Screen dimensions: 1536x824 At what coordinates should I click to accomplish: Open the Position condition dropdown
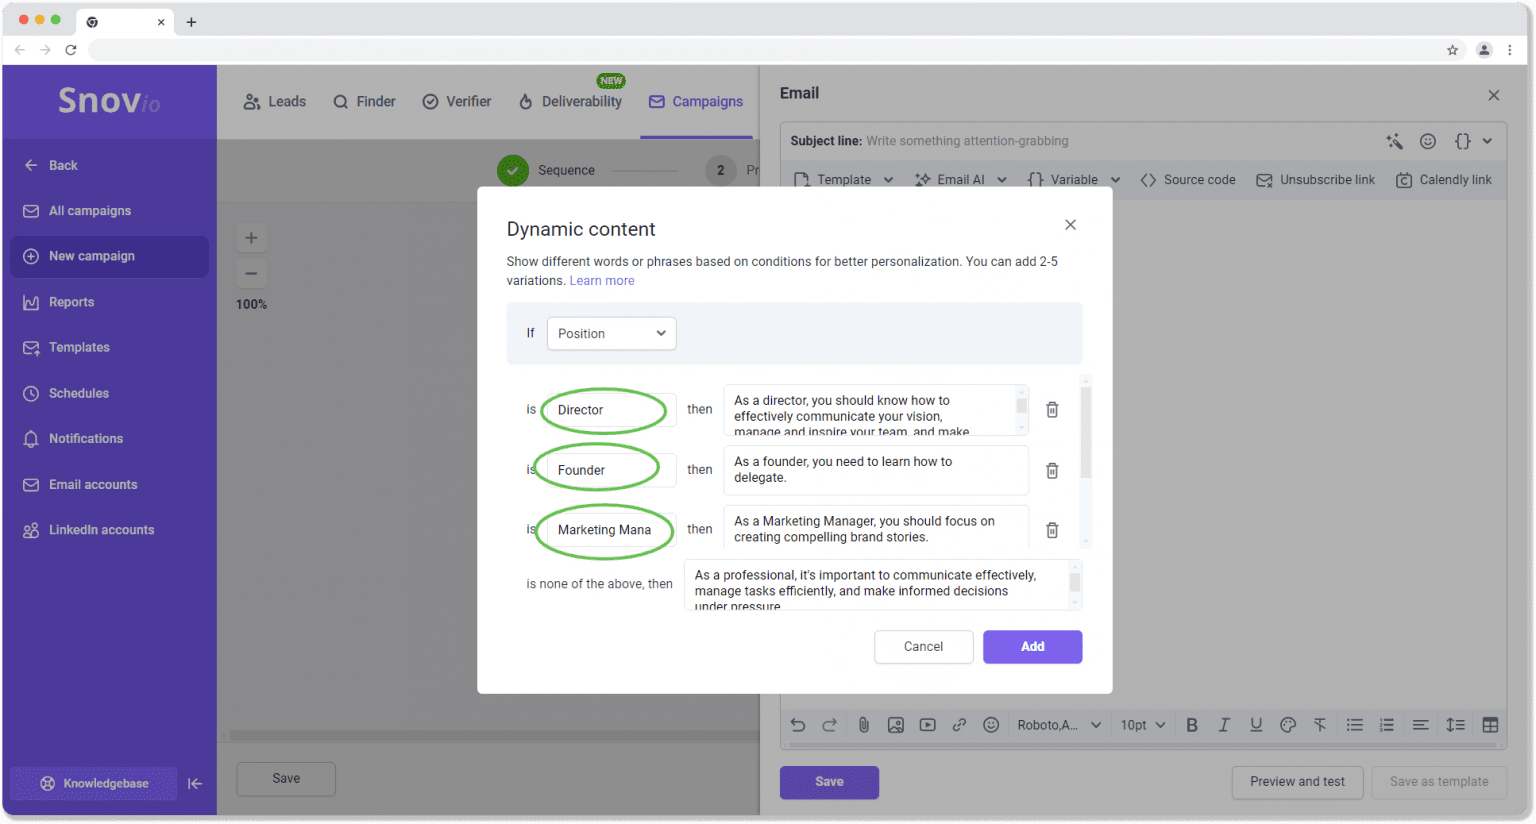coord(611,333)
